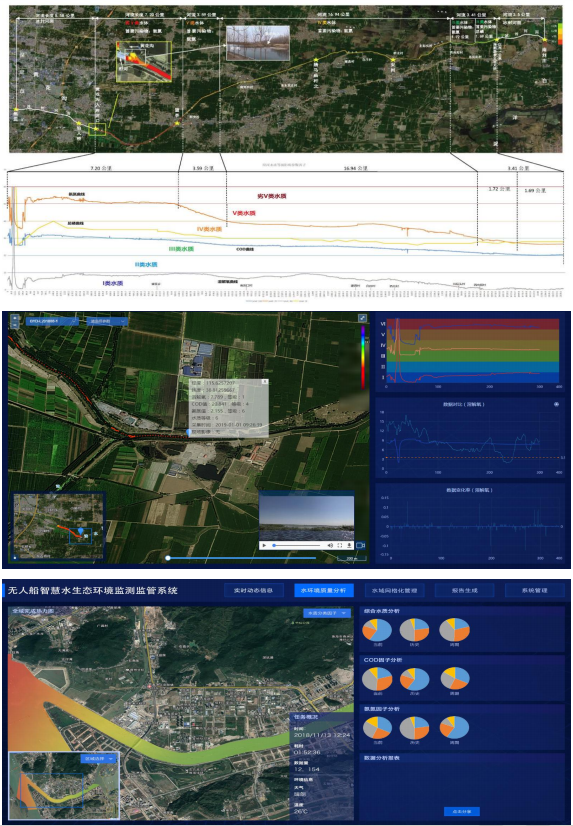Click the blue button in data analysis panel

pyautogui.click(x=461, y=811)
